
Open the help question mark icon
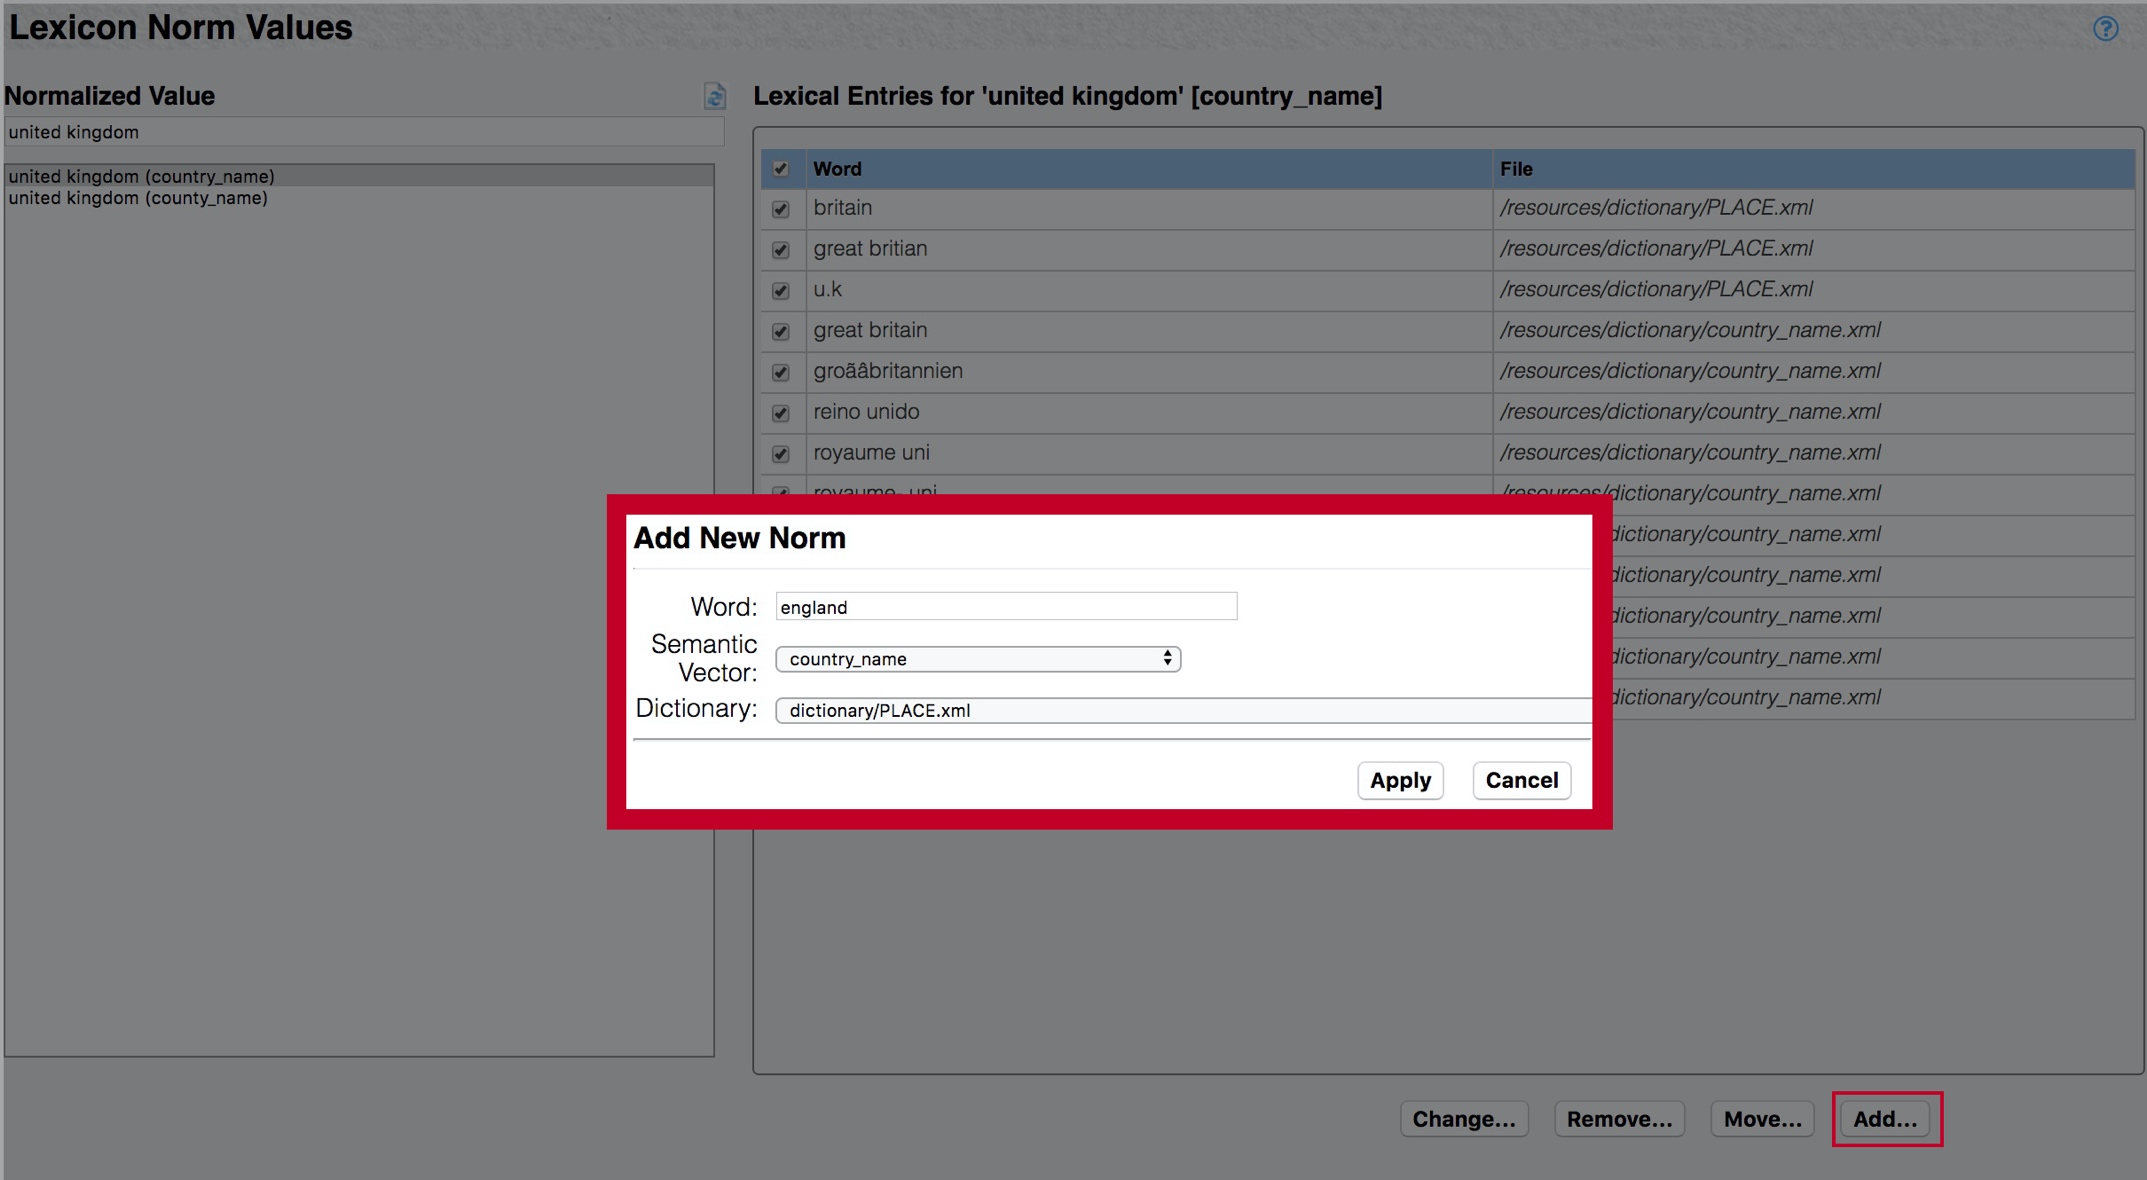point(2105,29)
